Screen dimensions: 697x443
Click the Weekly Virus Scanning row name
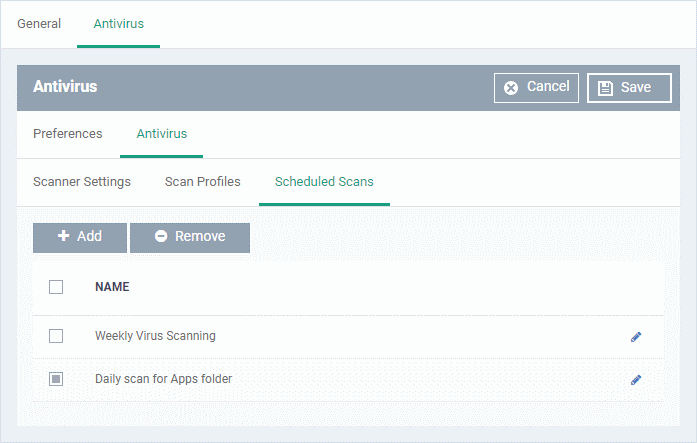(155, 336)
